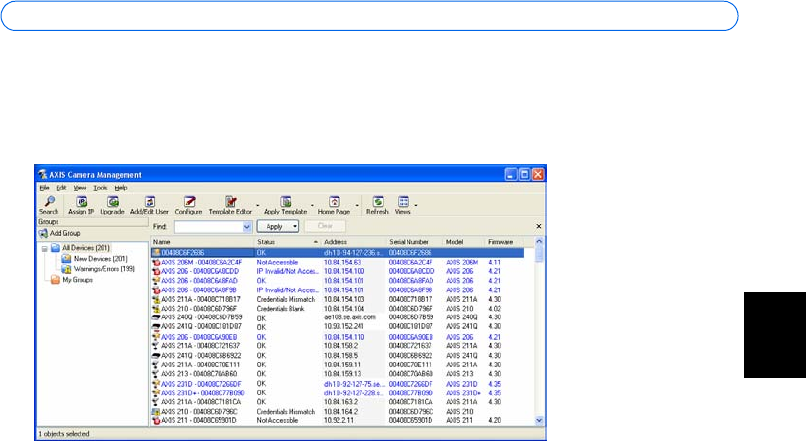Open the Template Editor
This screenshot has width=806, height=441.
point(231,204)
